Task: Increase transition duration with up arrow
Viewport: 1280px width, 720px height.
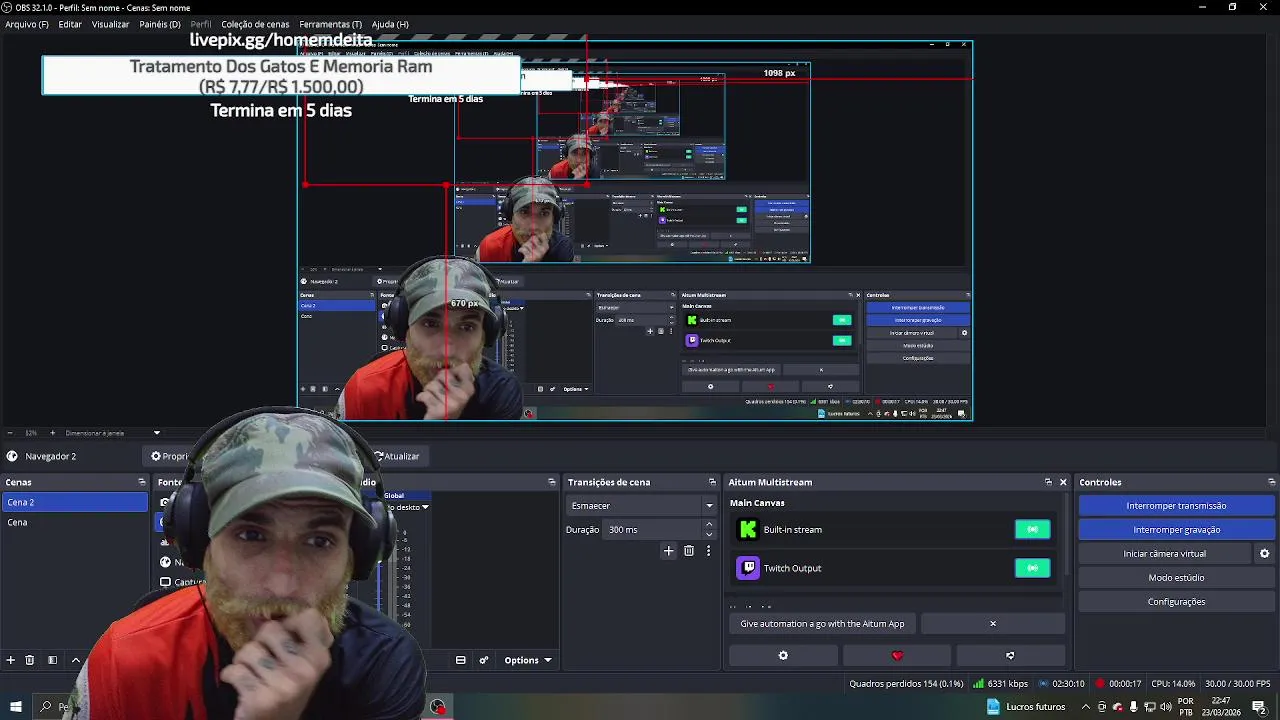Action: coord(709,524)
